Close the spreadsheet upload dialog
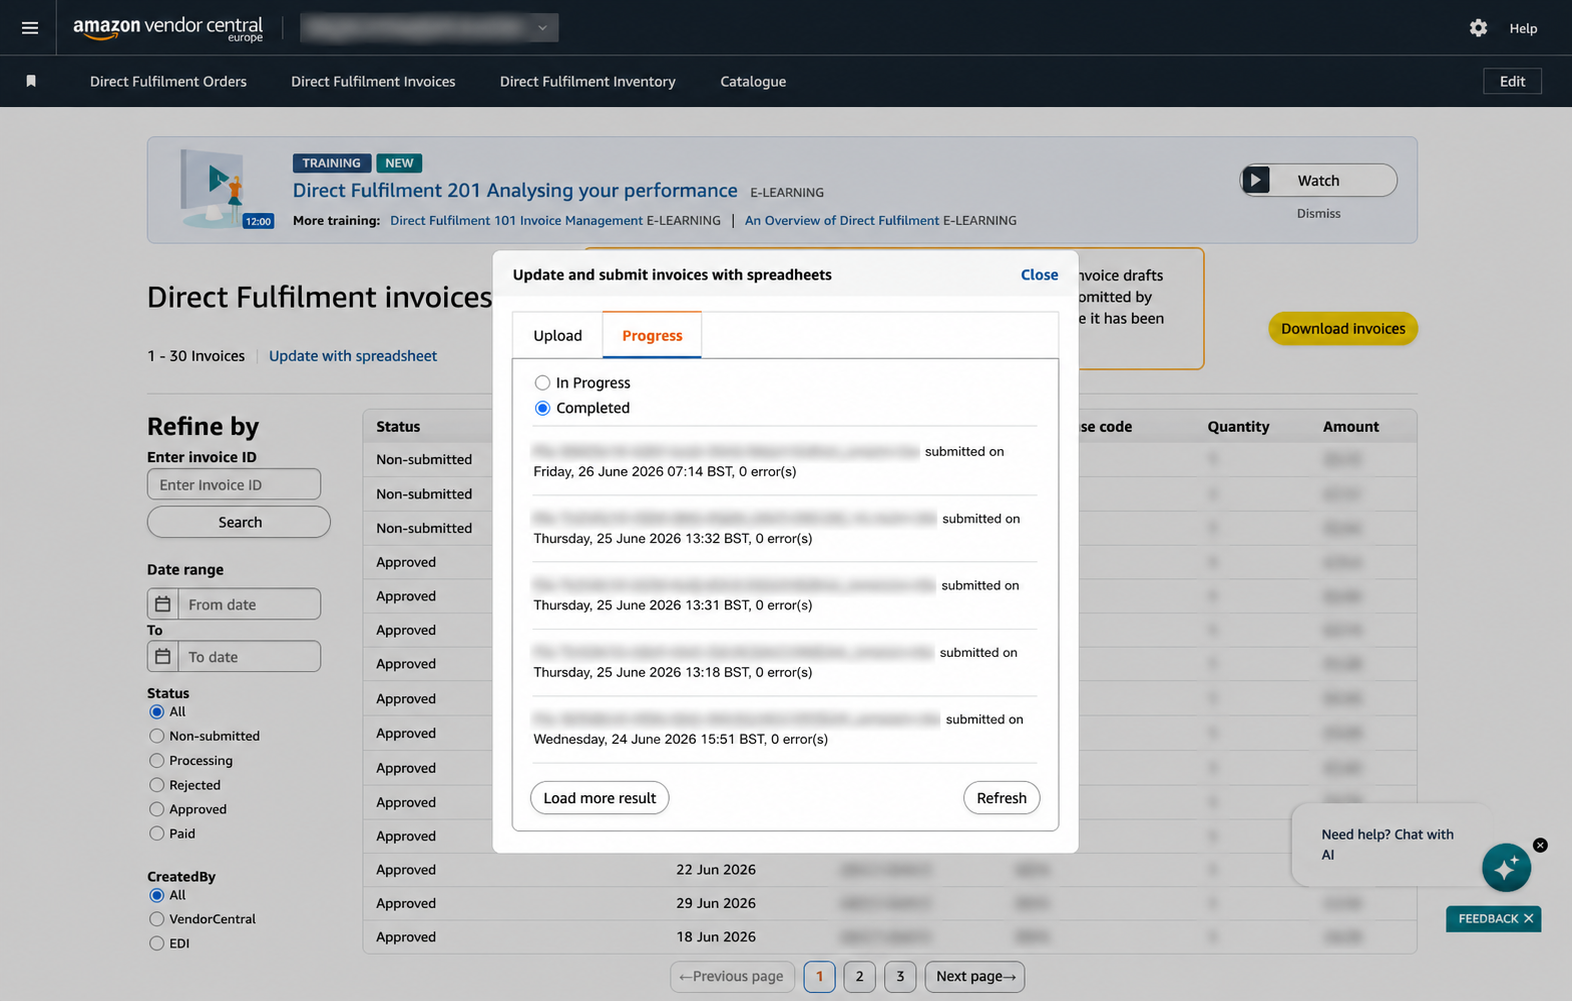The image size is (1572, 1001). click(1039, 275)
